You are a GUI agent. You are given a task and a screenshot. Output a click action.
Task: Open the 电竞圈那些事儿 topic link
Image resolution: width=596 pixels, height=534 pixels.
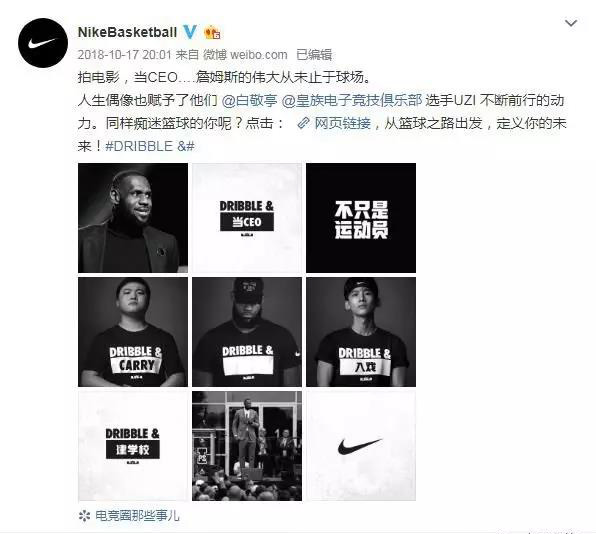click(x=137, y=516)
